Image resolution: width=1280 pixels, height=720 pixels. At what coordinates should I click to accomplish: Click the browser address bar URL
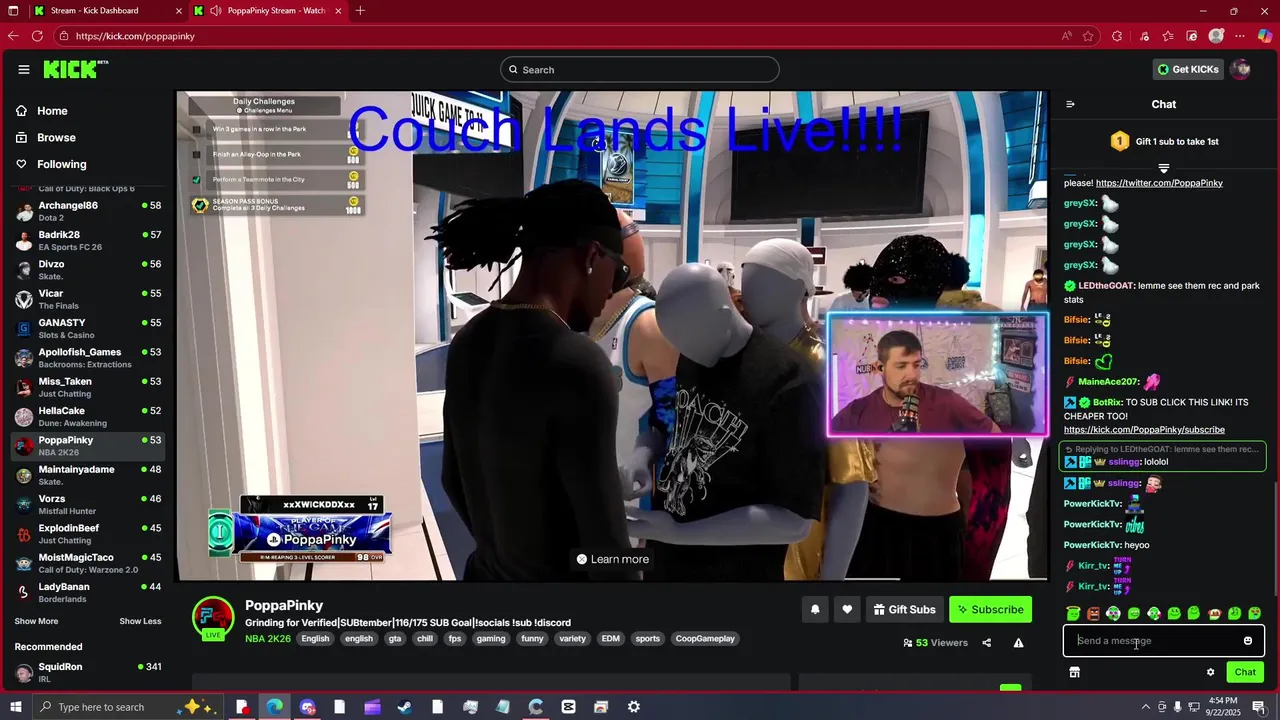[x=135, y=36]
